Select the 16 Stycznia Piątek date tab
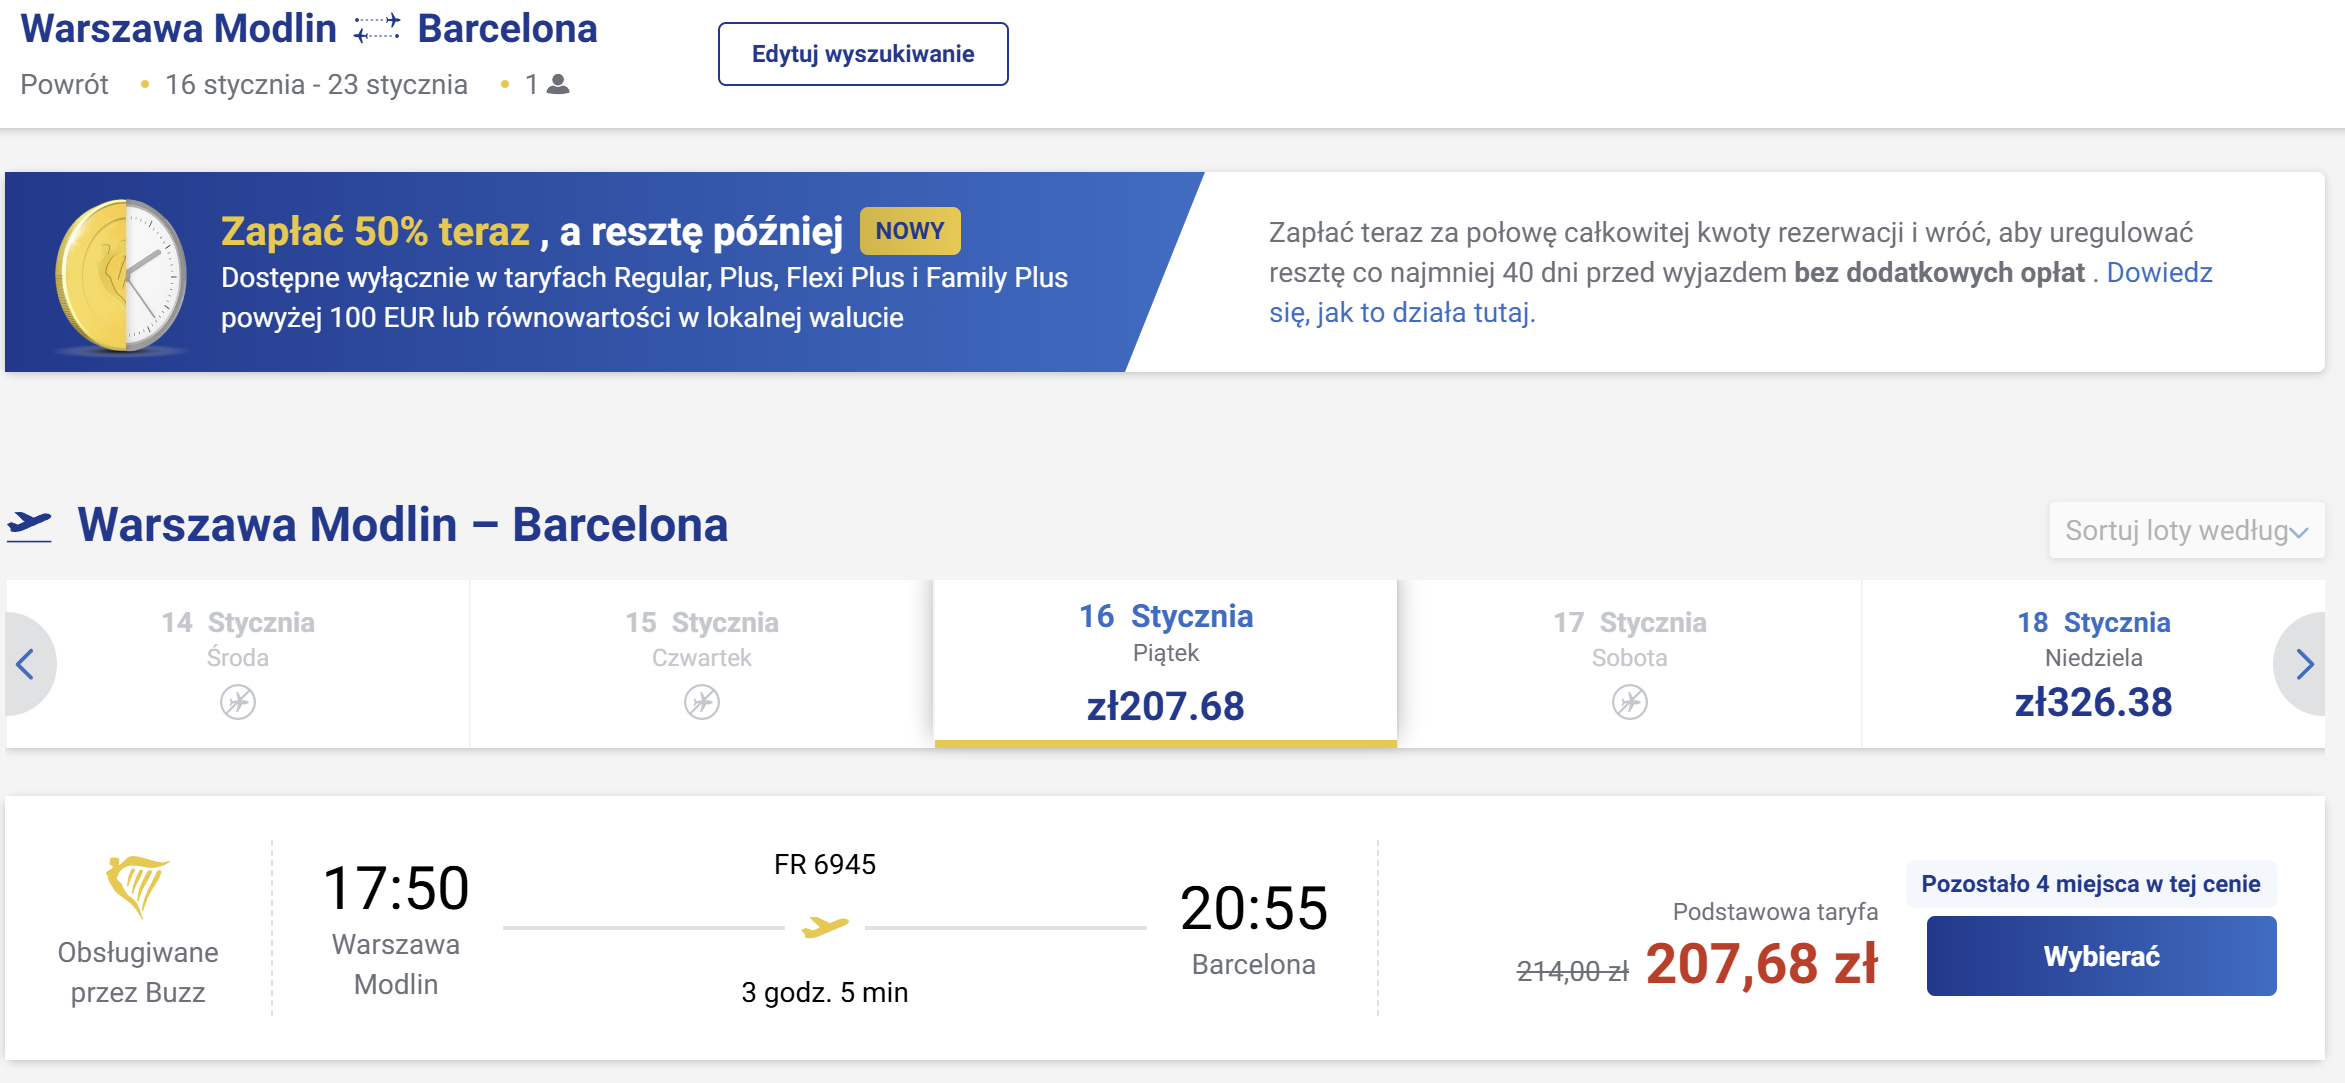2345x1083 pixels. (1166, 663)
